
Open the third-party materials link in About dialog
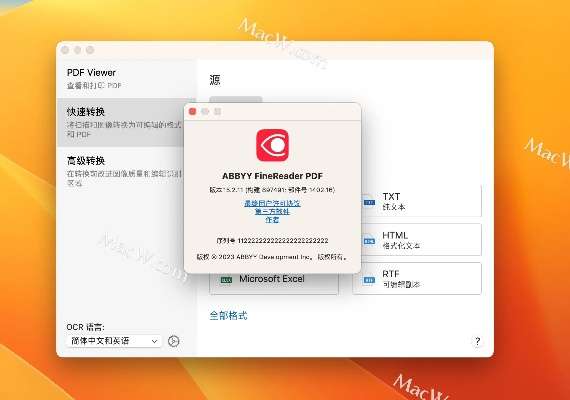click(x=272, y=211)
